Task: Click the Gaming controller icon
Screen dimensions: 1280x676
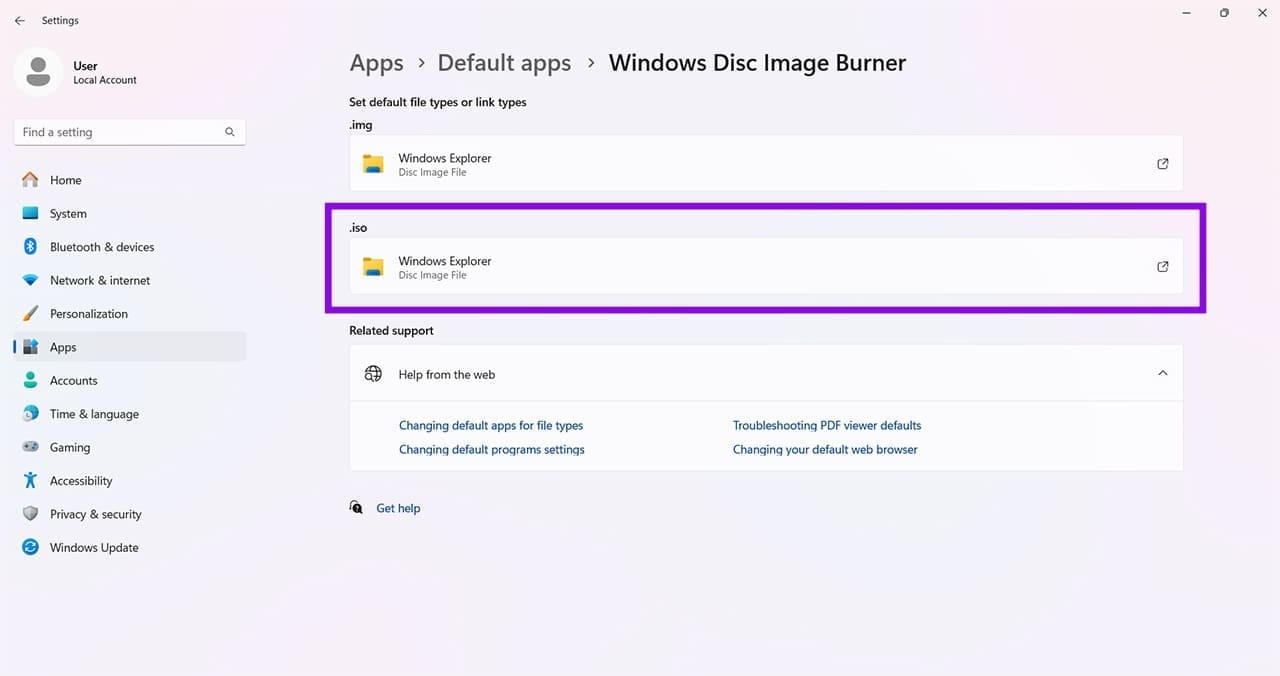Action: pyautogui.click(x=31, y=447)
